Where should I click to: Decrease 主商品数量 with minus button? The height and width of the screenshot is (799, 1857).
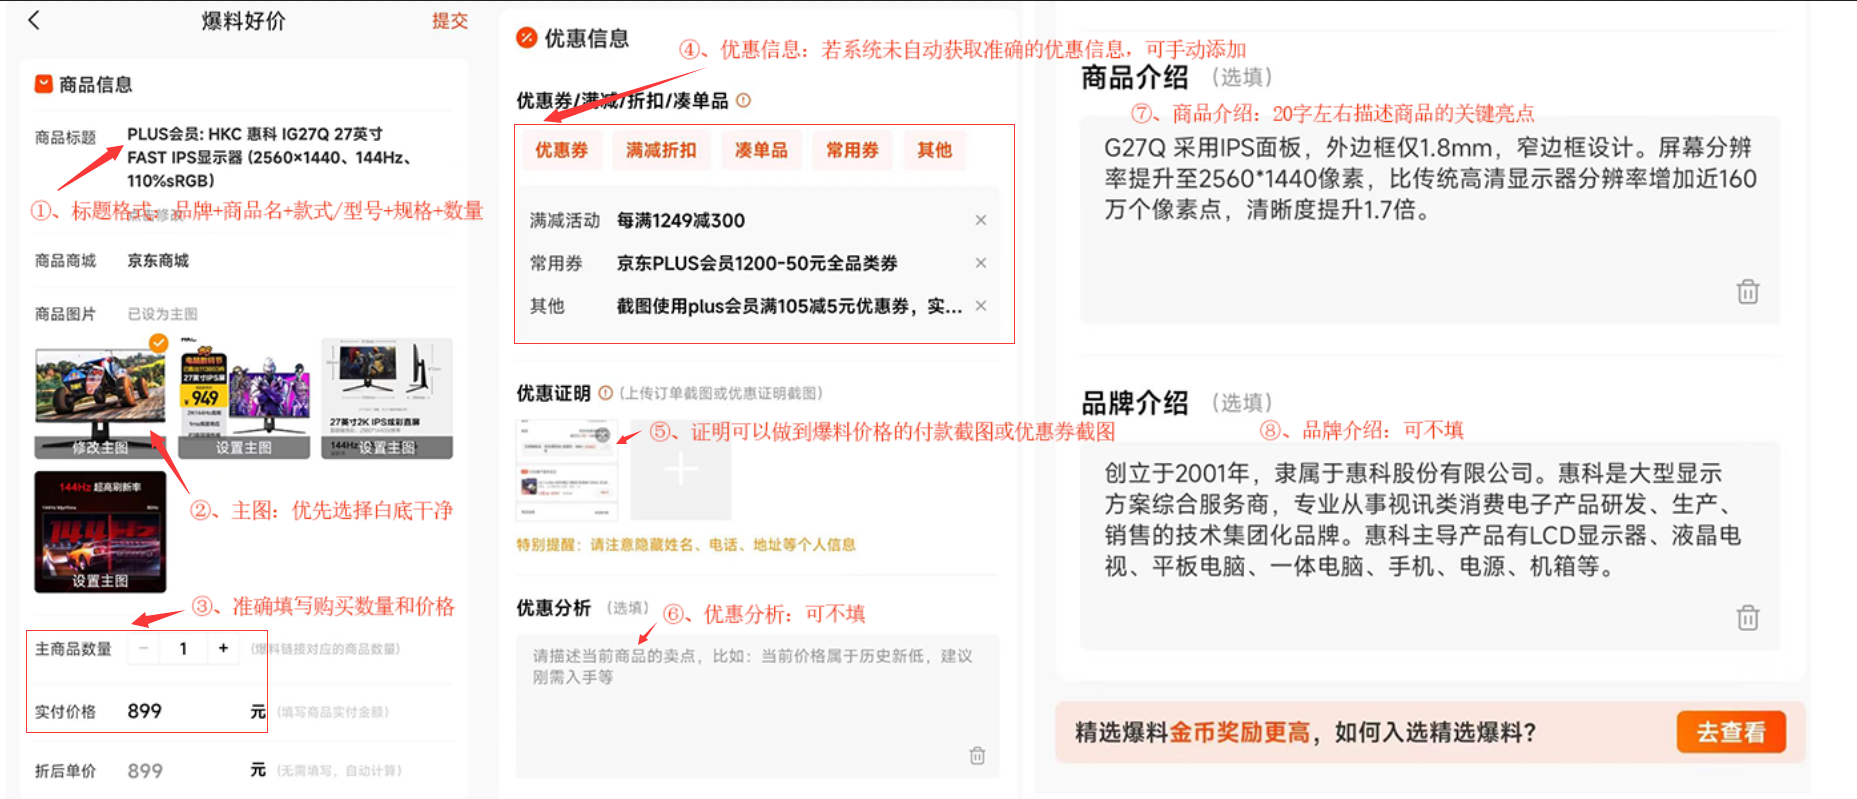[144, 649]
